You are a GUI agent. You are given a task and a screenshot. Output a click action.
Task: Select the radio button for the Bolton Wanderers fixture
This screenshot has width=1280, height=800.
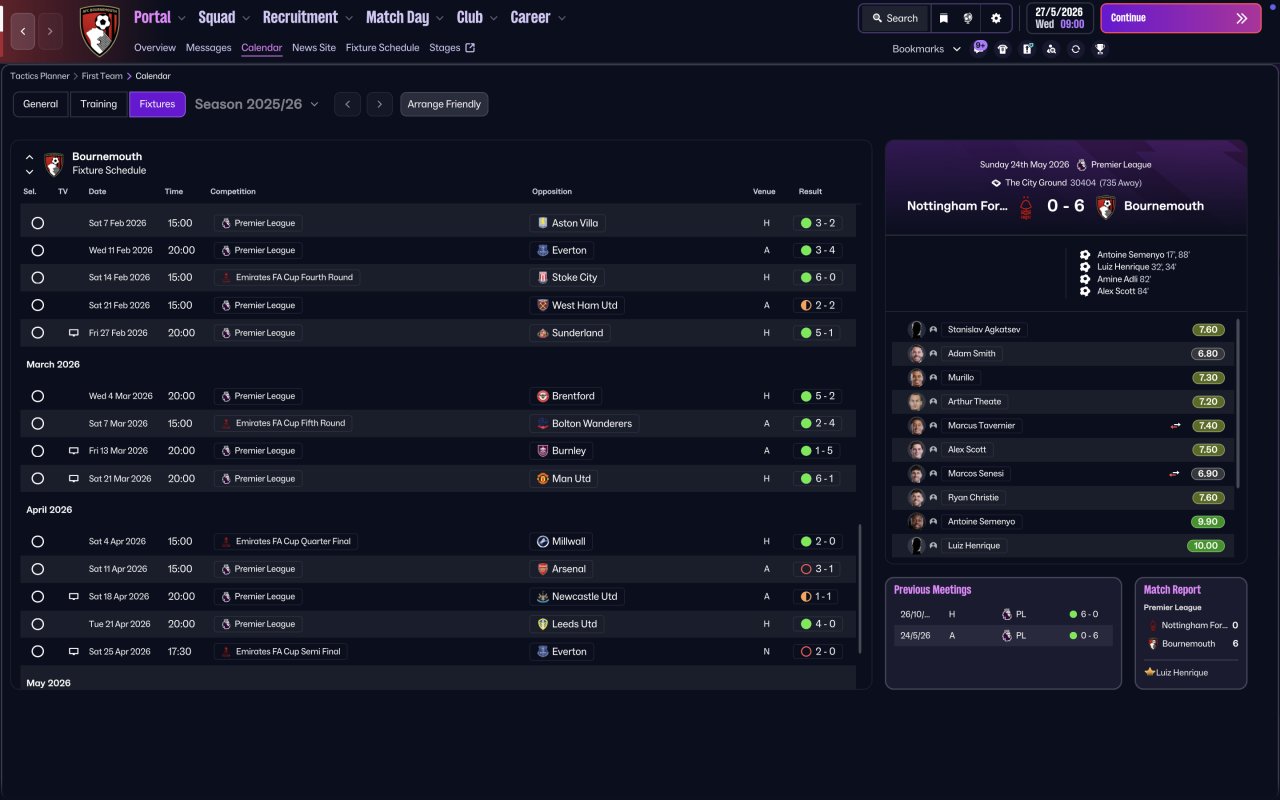38,424
